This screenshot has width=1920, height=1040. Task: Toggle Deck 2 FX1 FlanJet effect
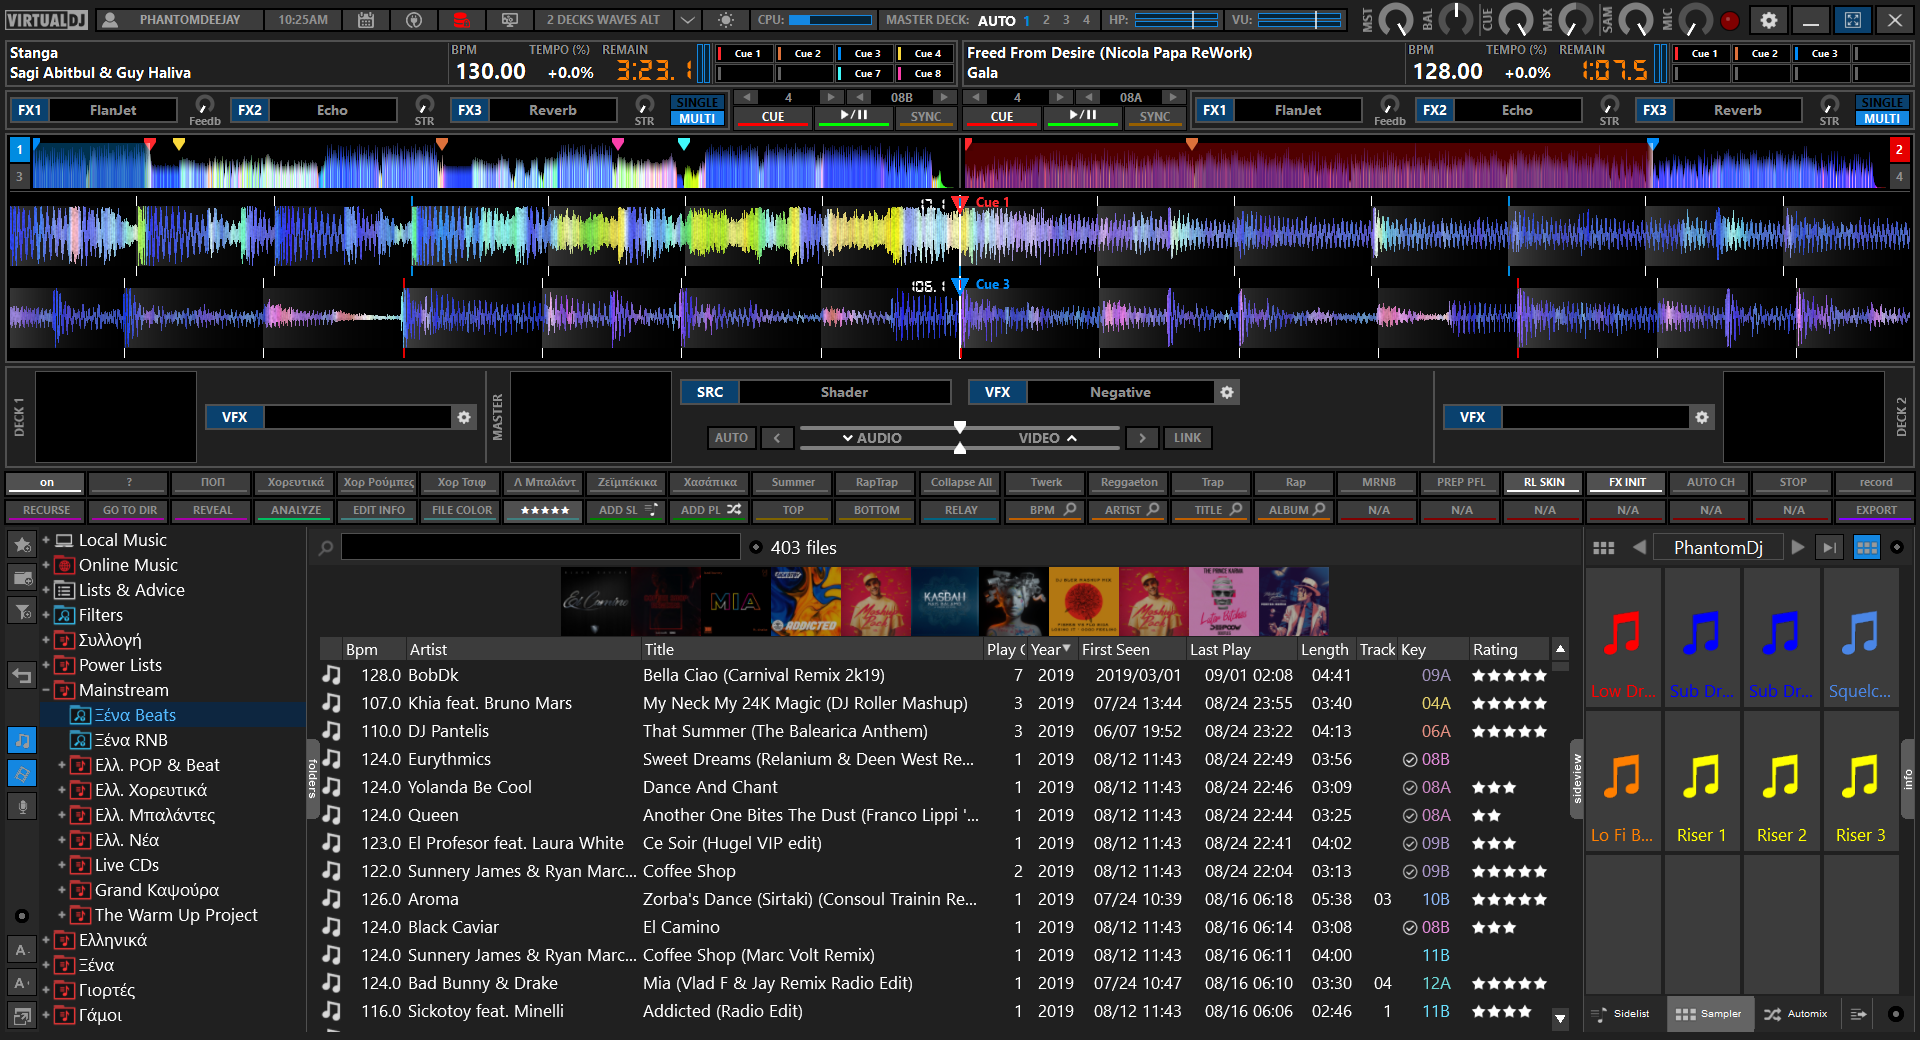click(x=1215, y=110)
